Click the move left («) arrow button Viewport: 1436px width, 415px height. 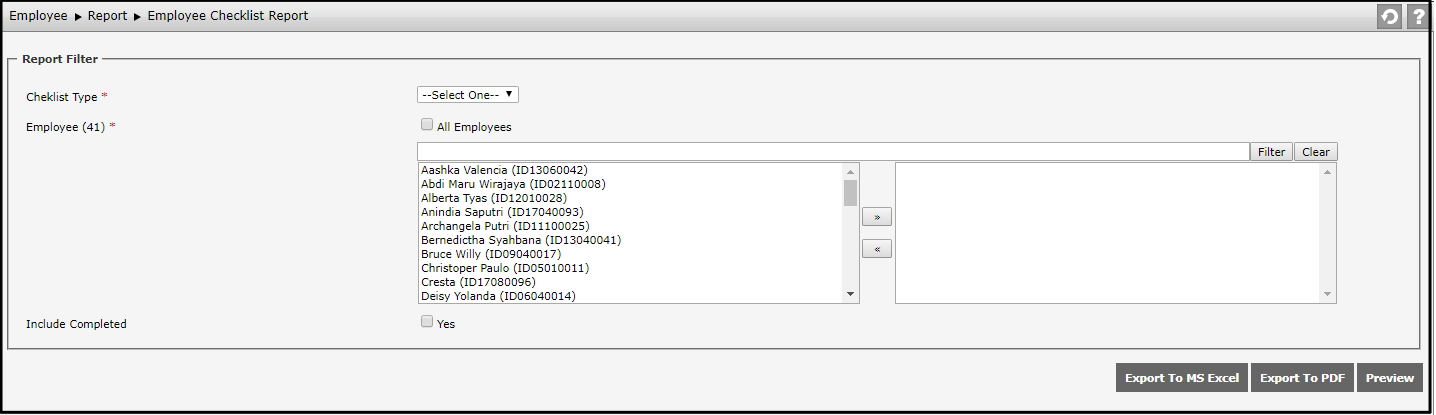[x=876, y=249]
